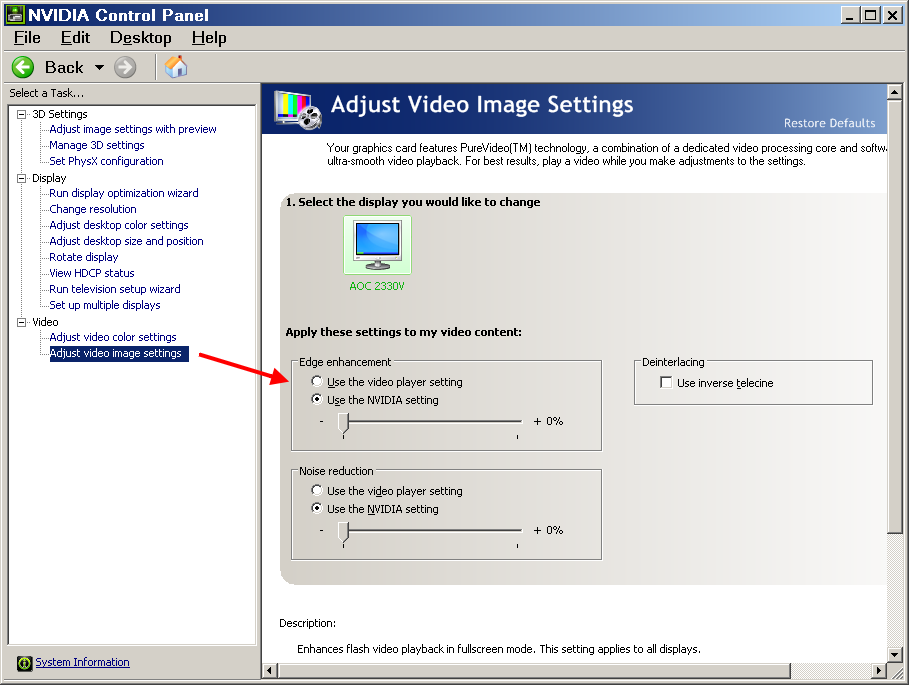The image size is (909, 685).
Task: Select Noise reduction 'Use the video player setting'
Action: tap(317, 490)
